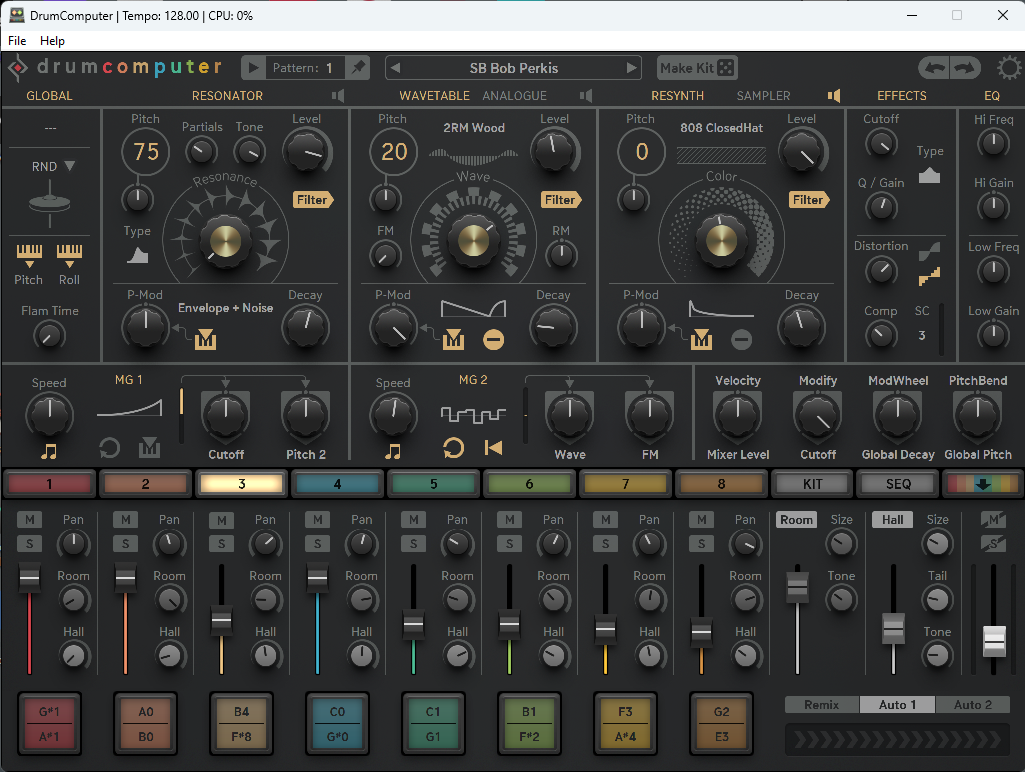Select engine tab 5
The image size is (1025, 772).
pos(433,484)
